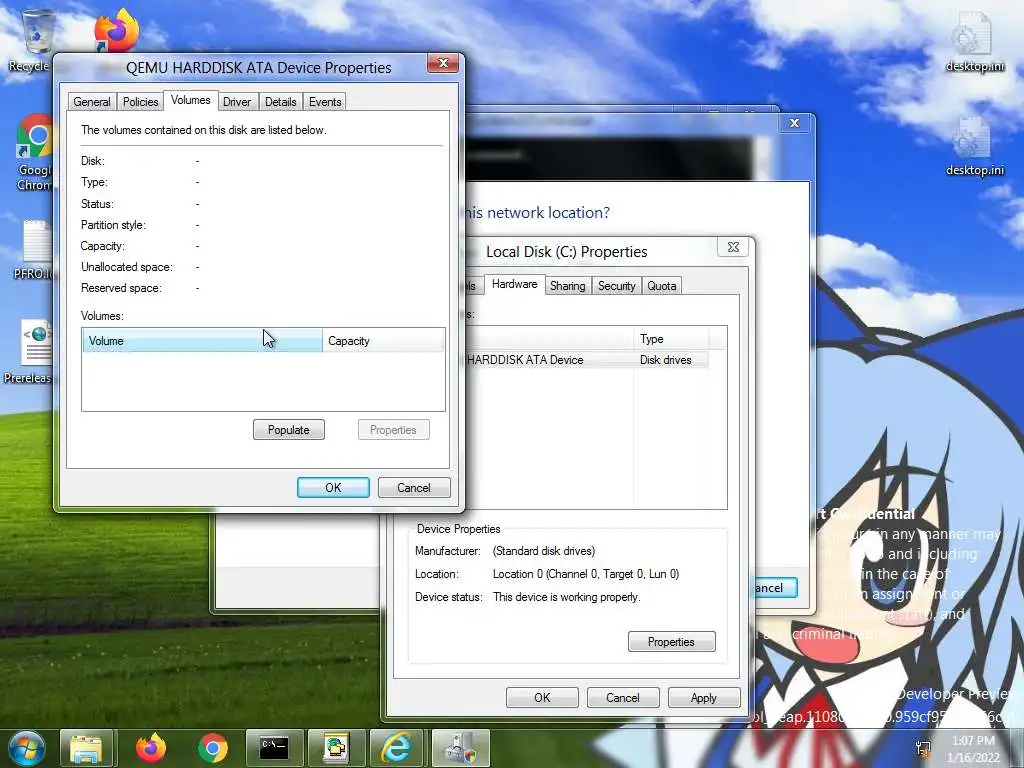1024x768 pixels.
Task: Launch Internet Explorer from the taskbar
Action: [x=397, y=748]
